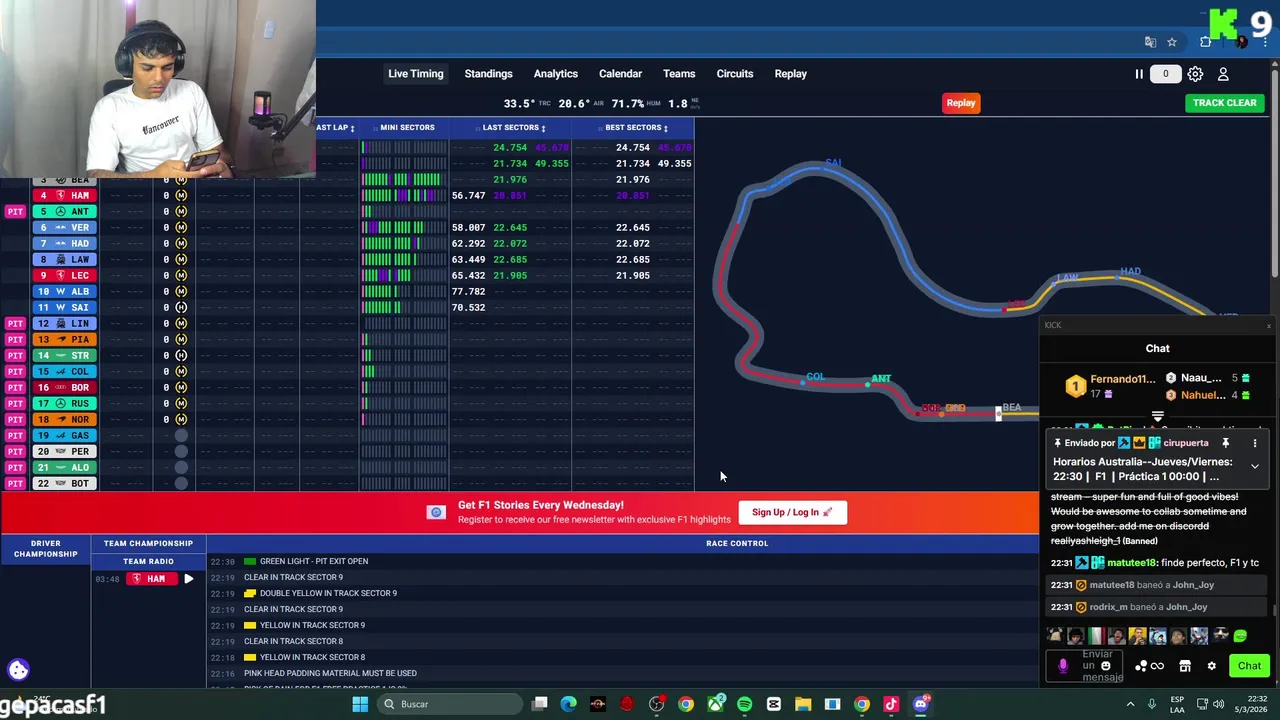Click the delay counter field showing 0
The image size is (1280, 720).
pos(1165,74)
